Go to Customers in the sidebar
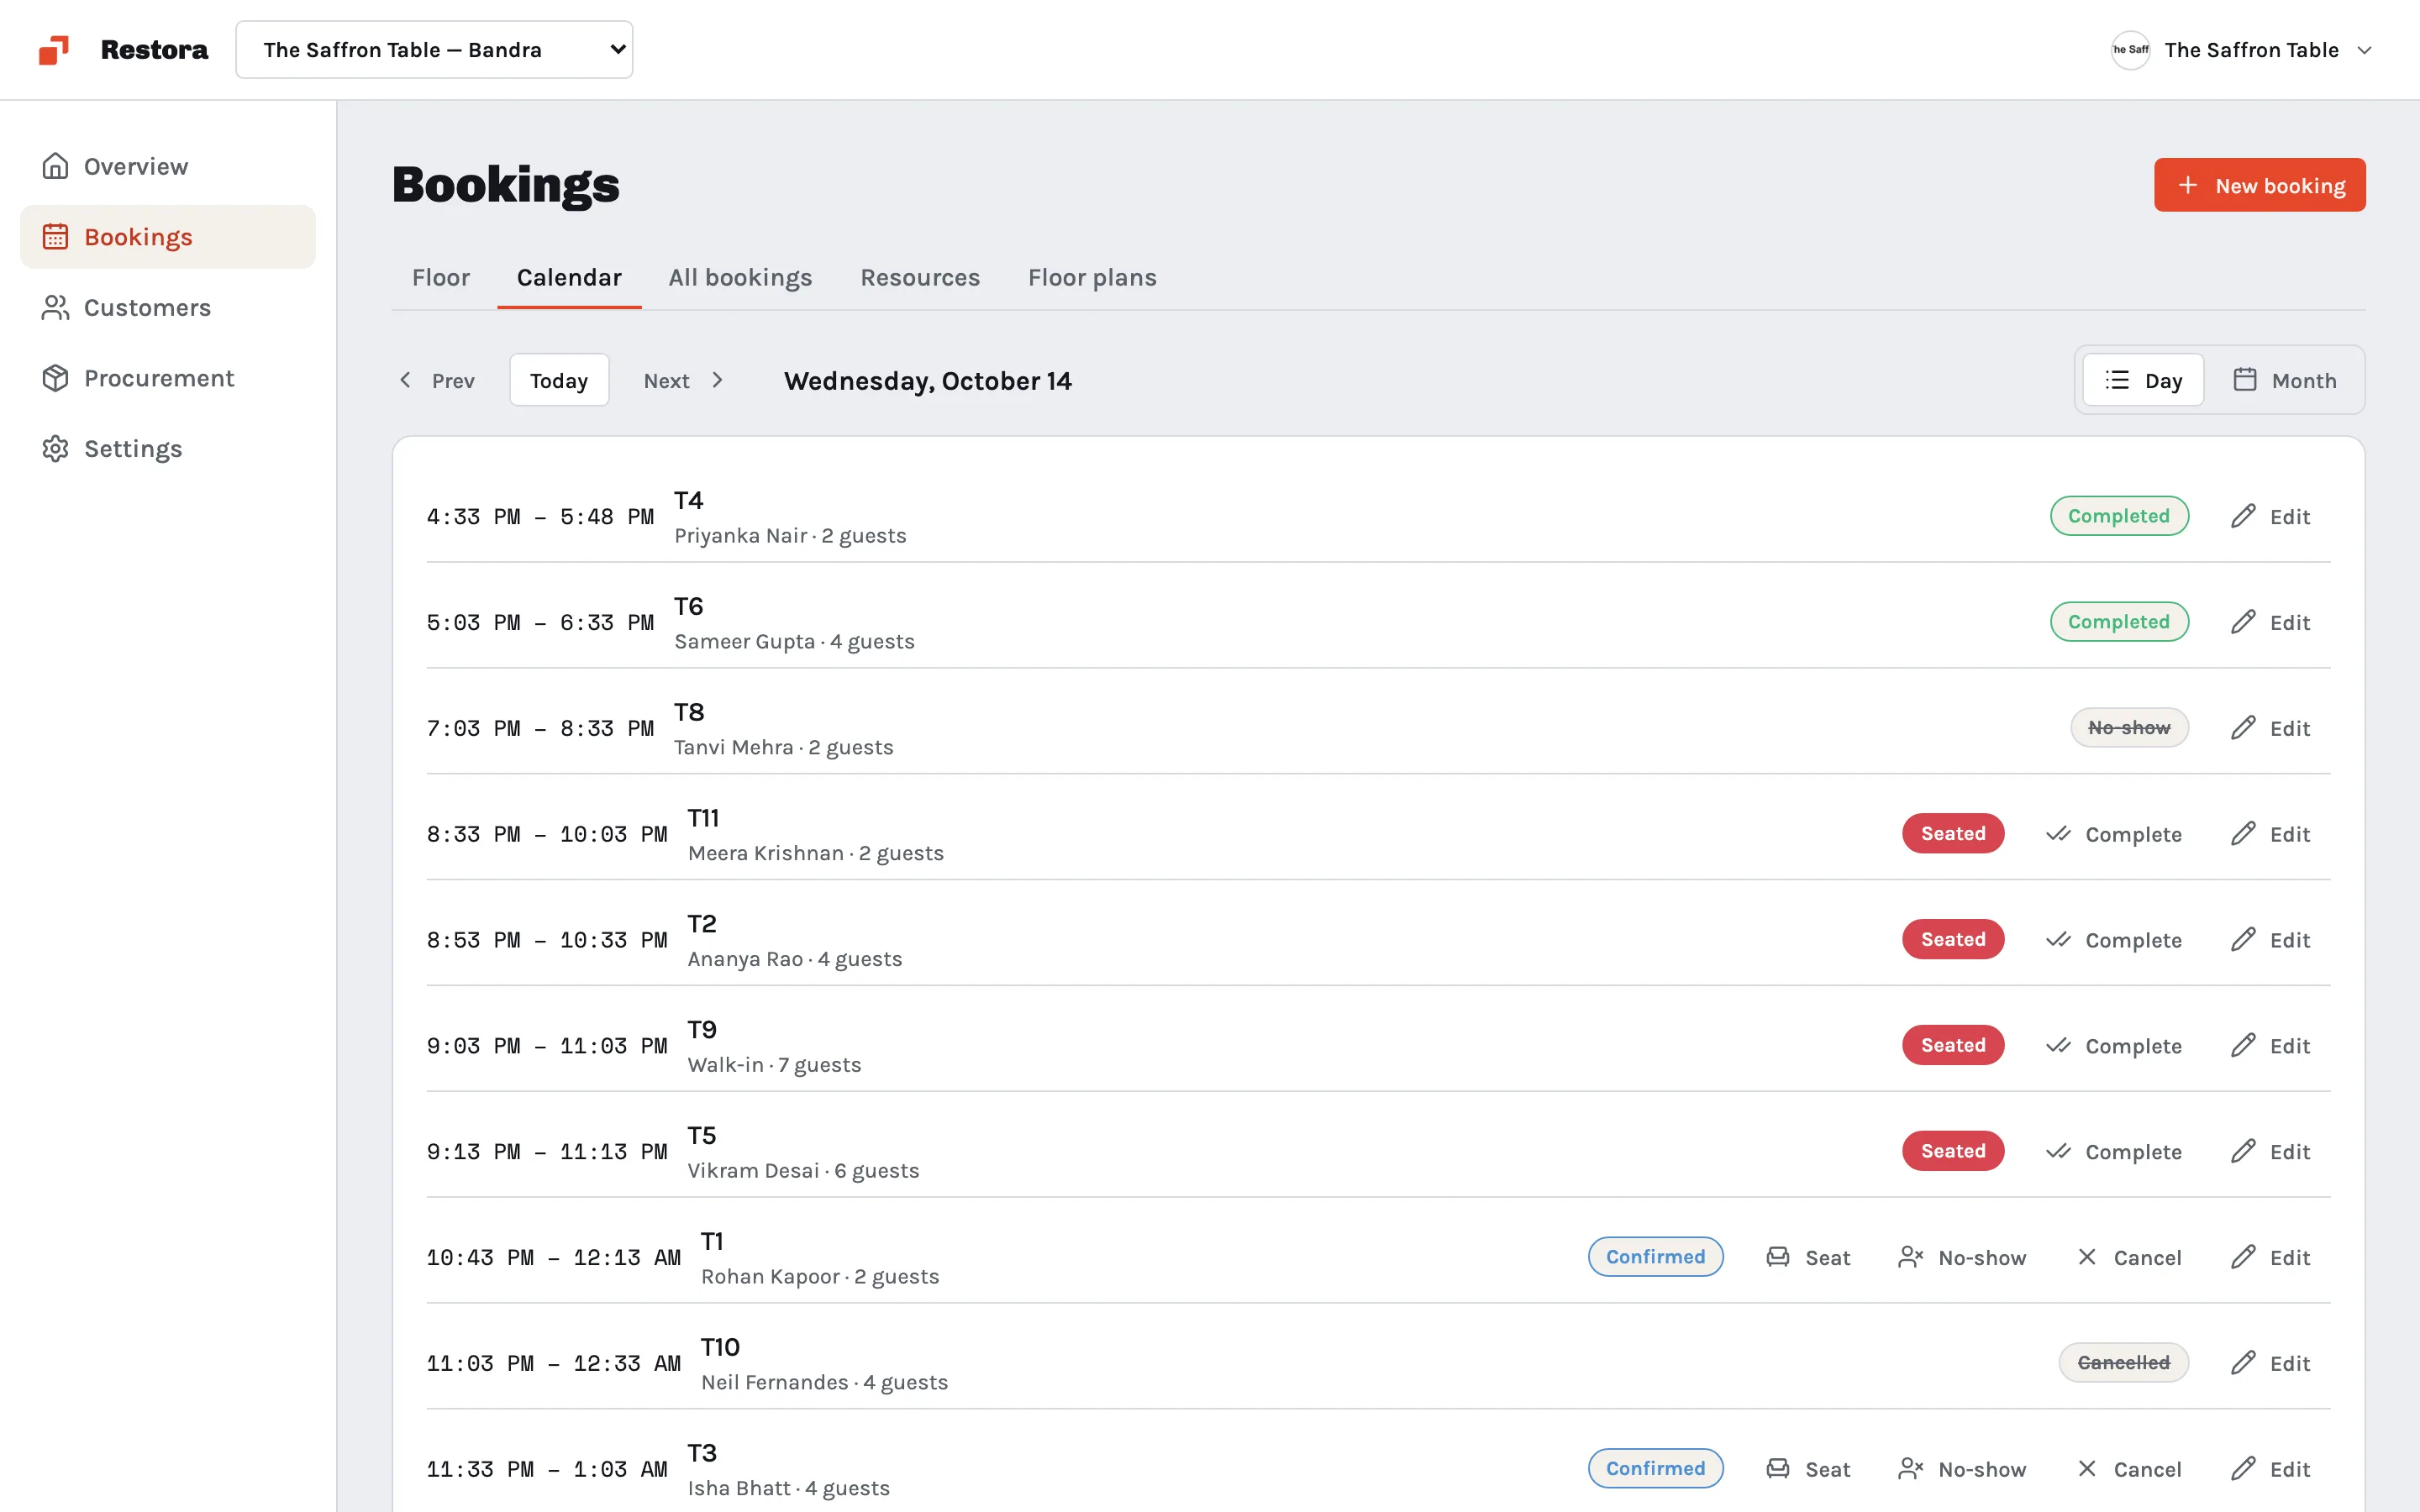 [168, 307]
